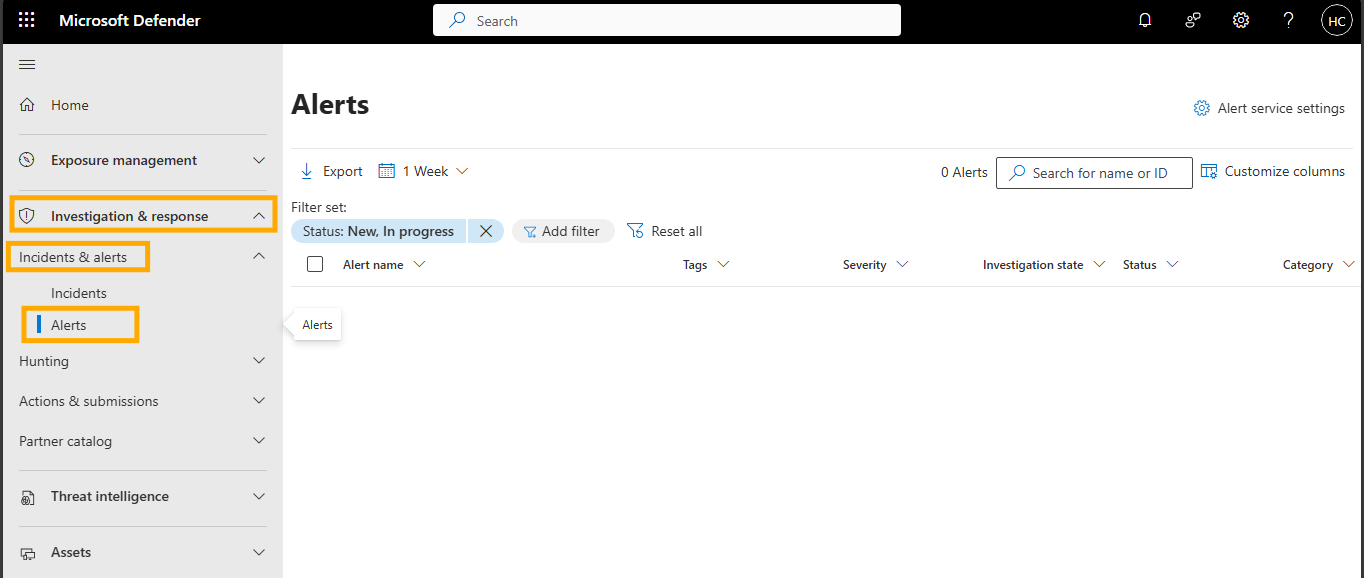
Task: Expand the Assets section chevron
Action: coord(259,553)
